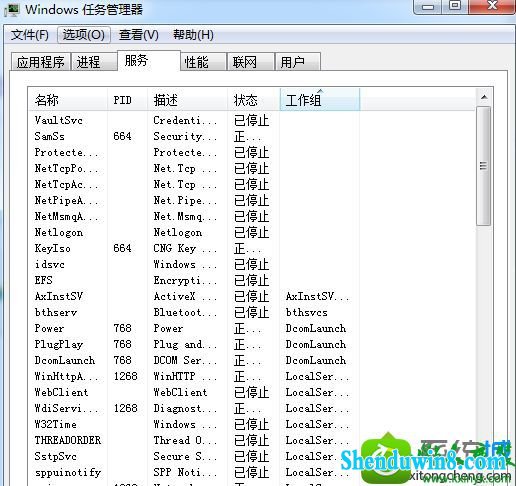This screenshot has width=516, height=486.
Task: Click PID 1268 in the WinHttpA row
Action: (x=125, y=376)
